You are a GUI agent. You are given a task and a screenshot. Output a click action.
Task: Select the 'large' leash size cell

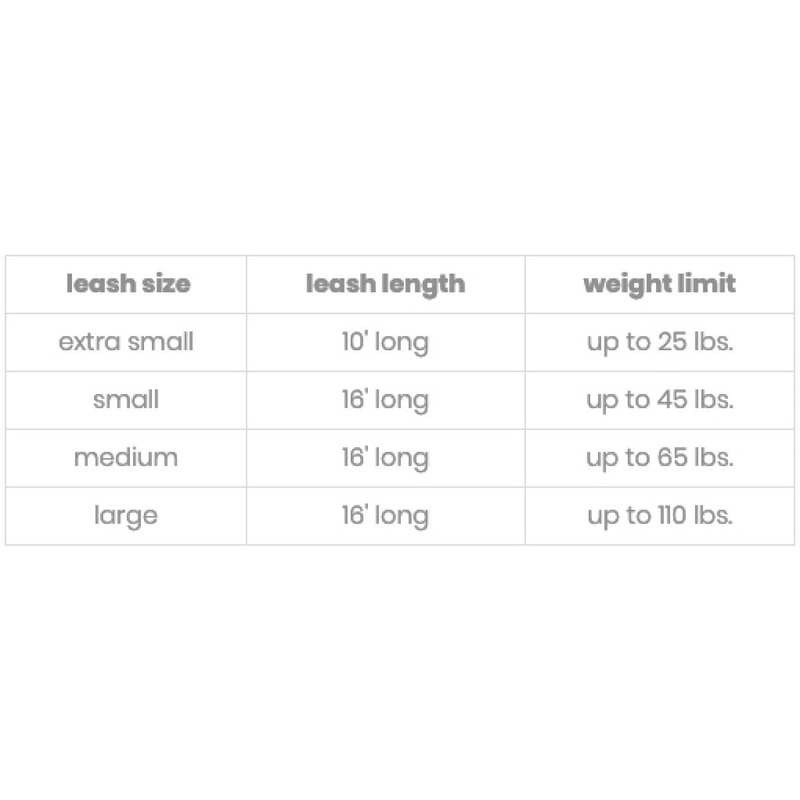click(x=126, y=516)
